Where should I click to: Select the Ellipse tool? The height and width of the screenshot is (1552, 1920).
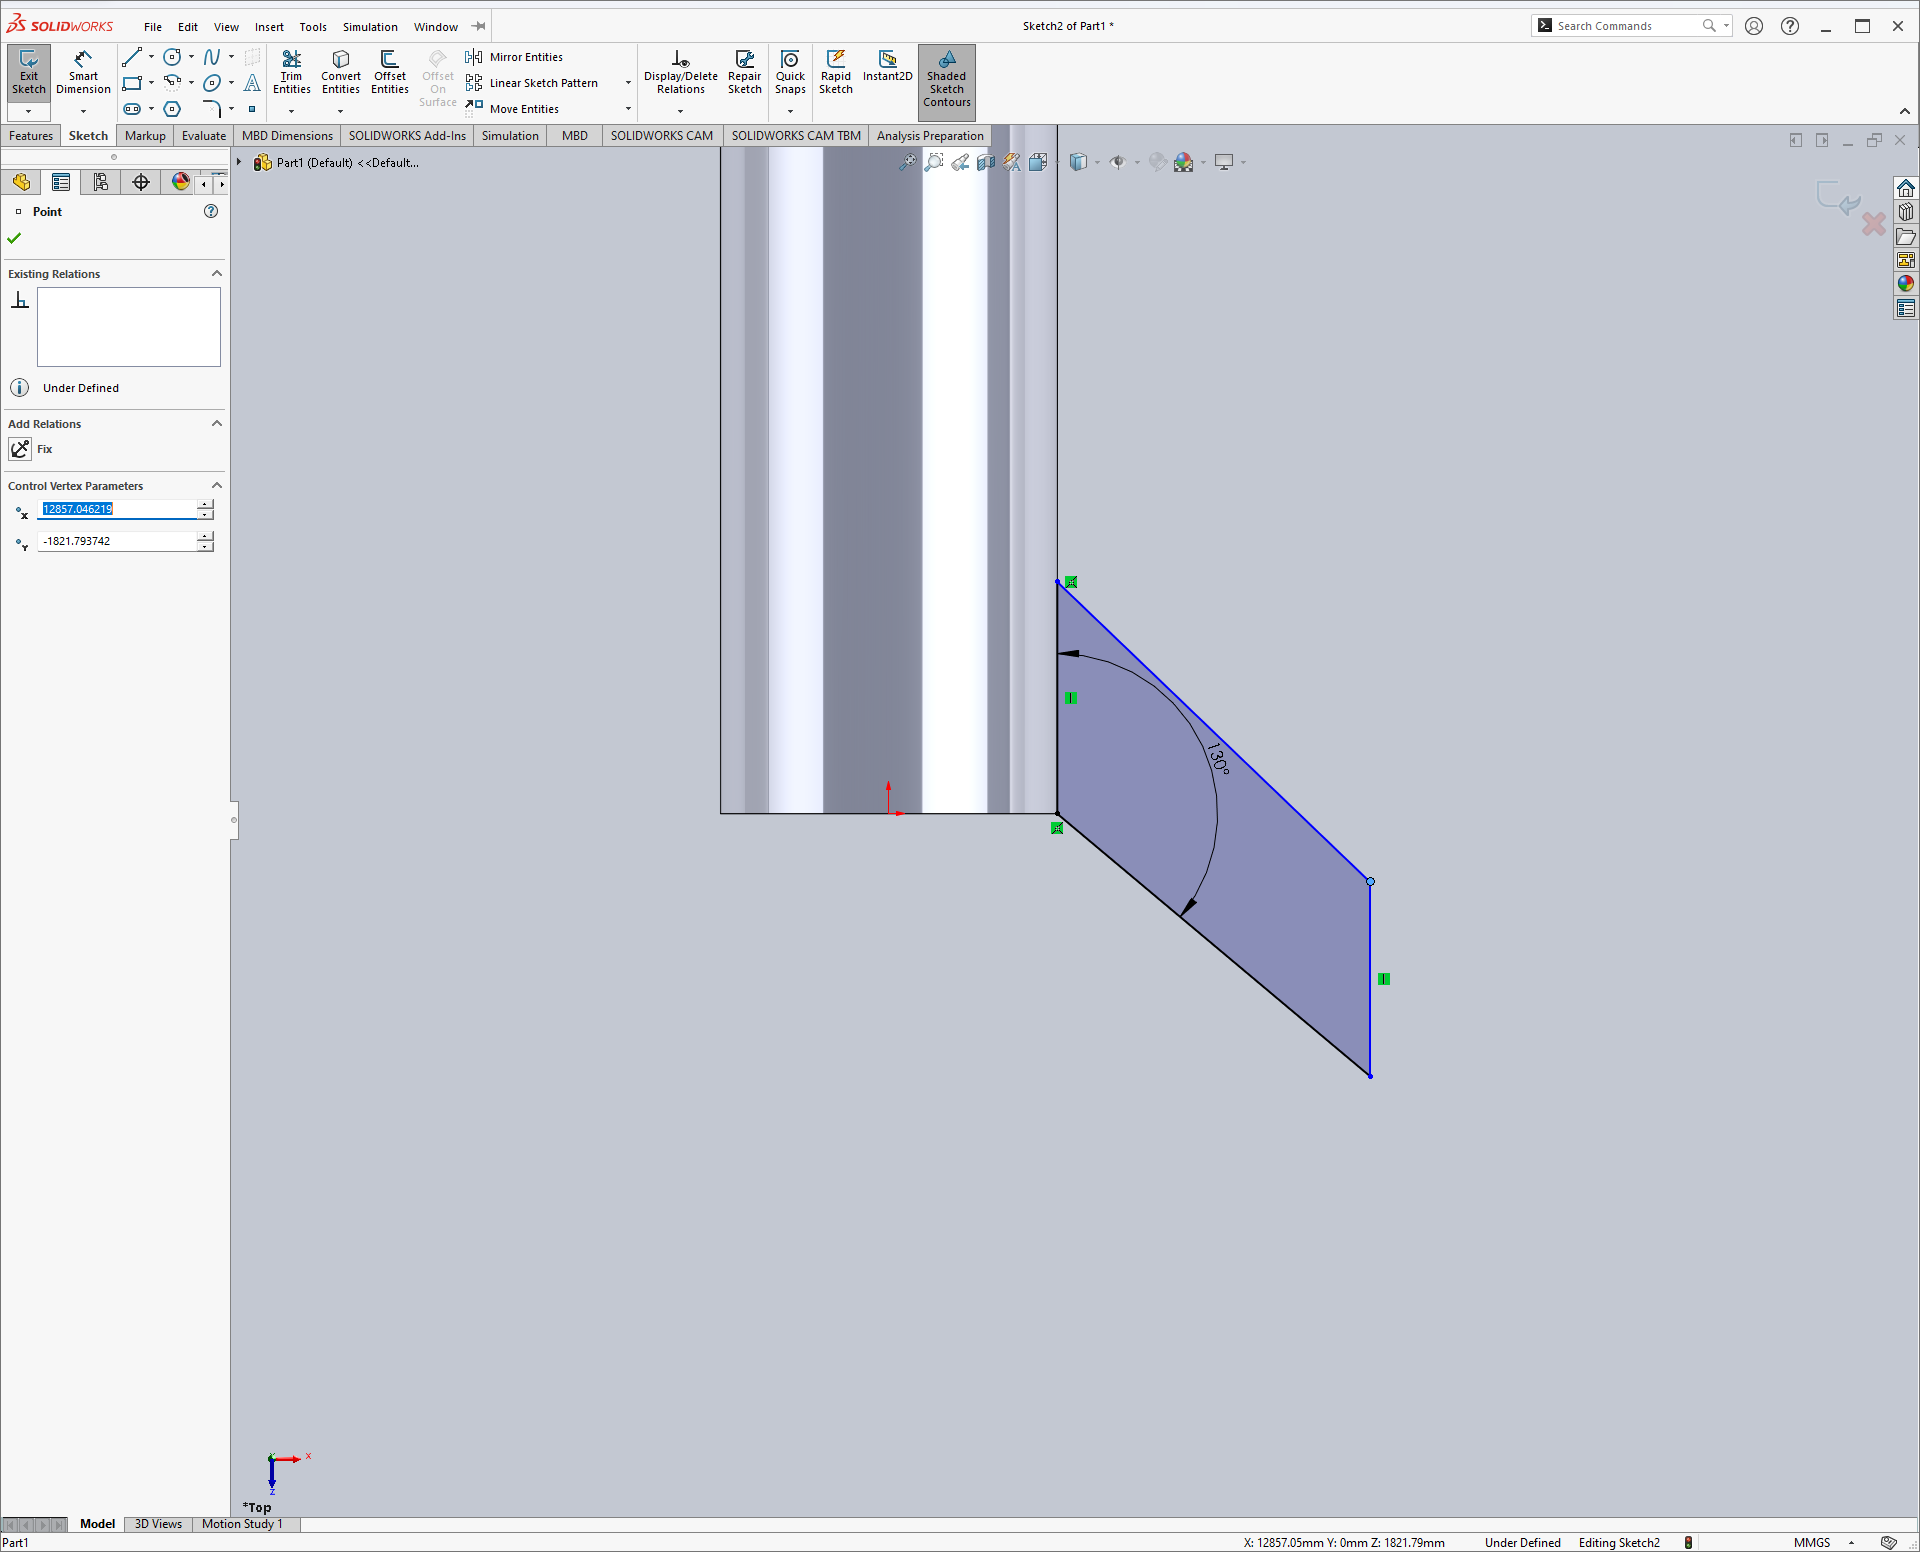point(212,83)
